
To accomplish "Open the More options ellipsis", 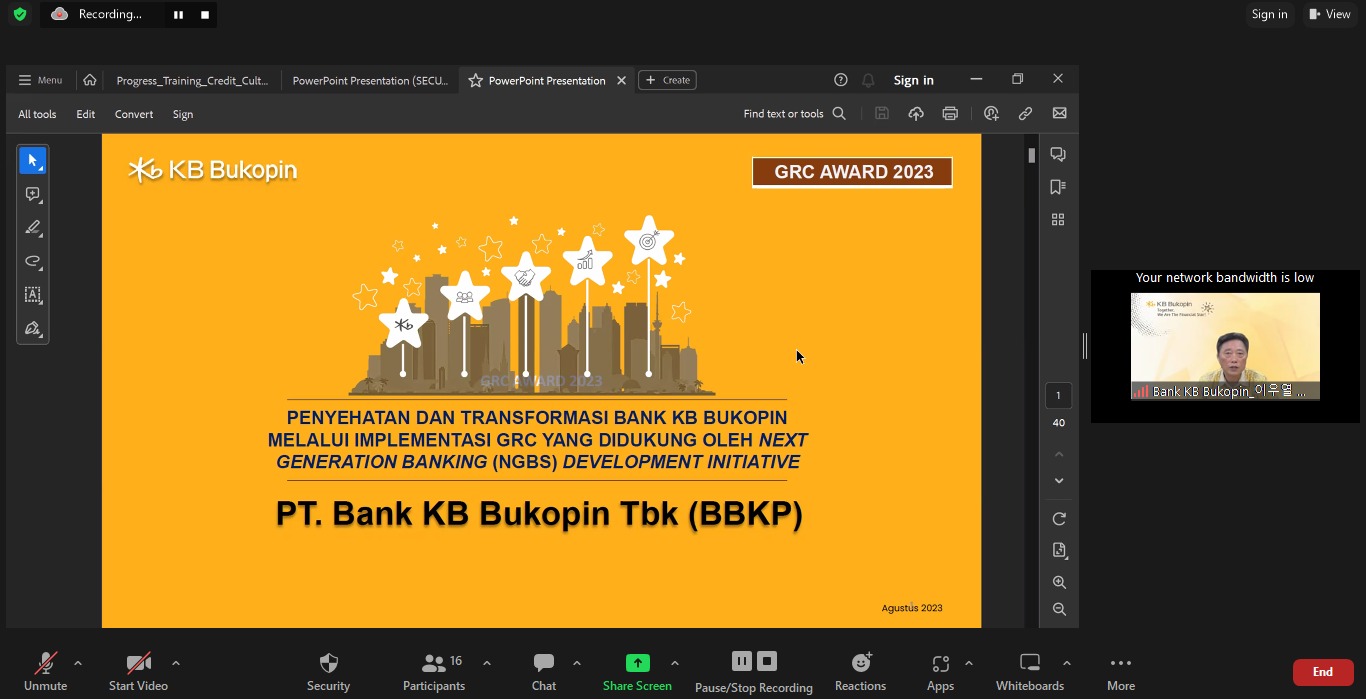I will pyautogui.click(x=1121, y=671).
